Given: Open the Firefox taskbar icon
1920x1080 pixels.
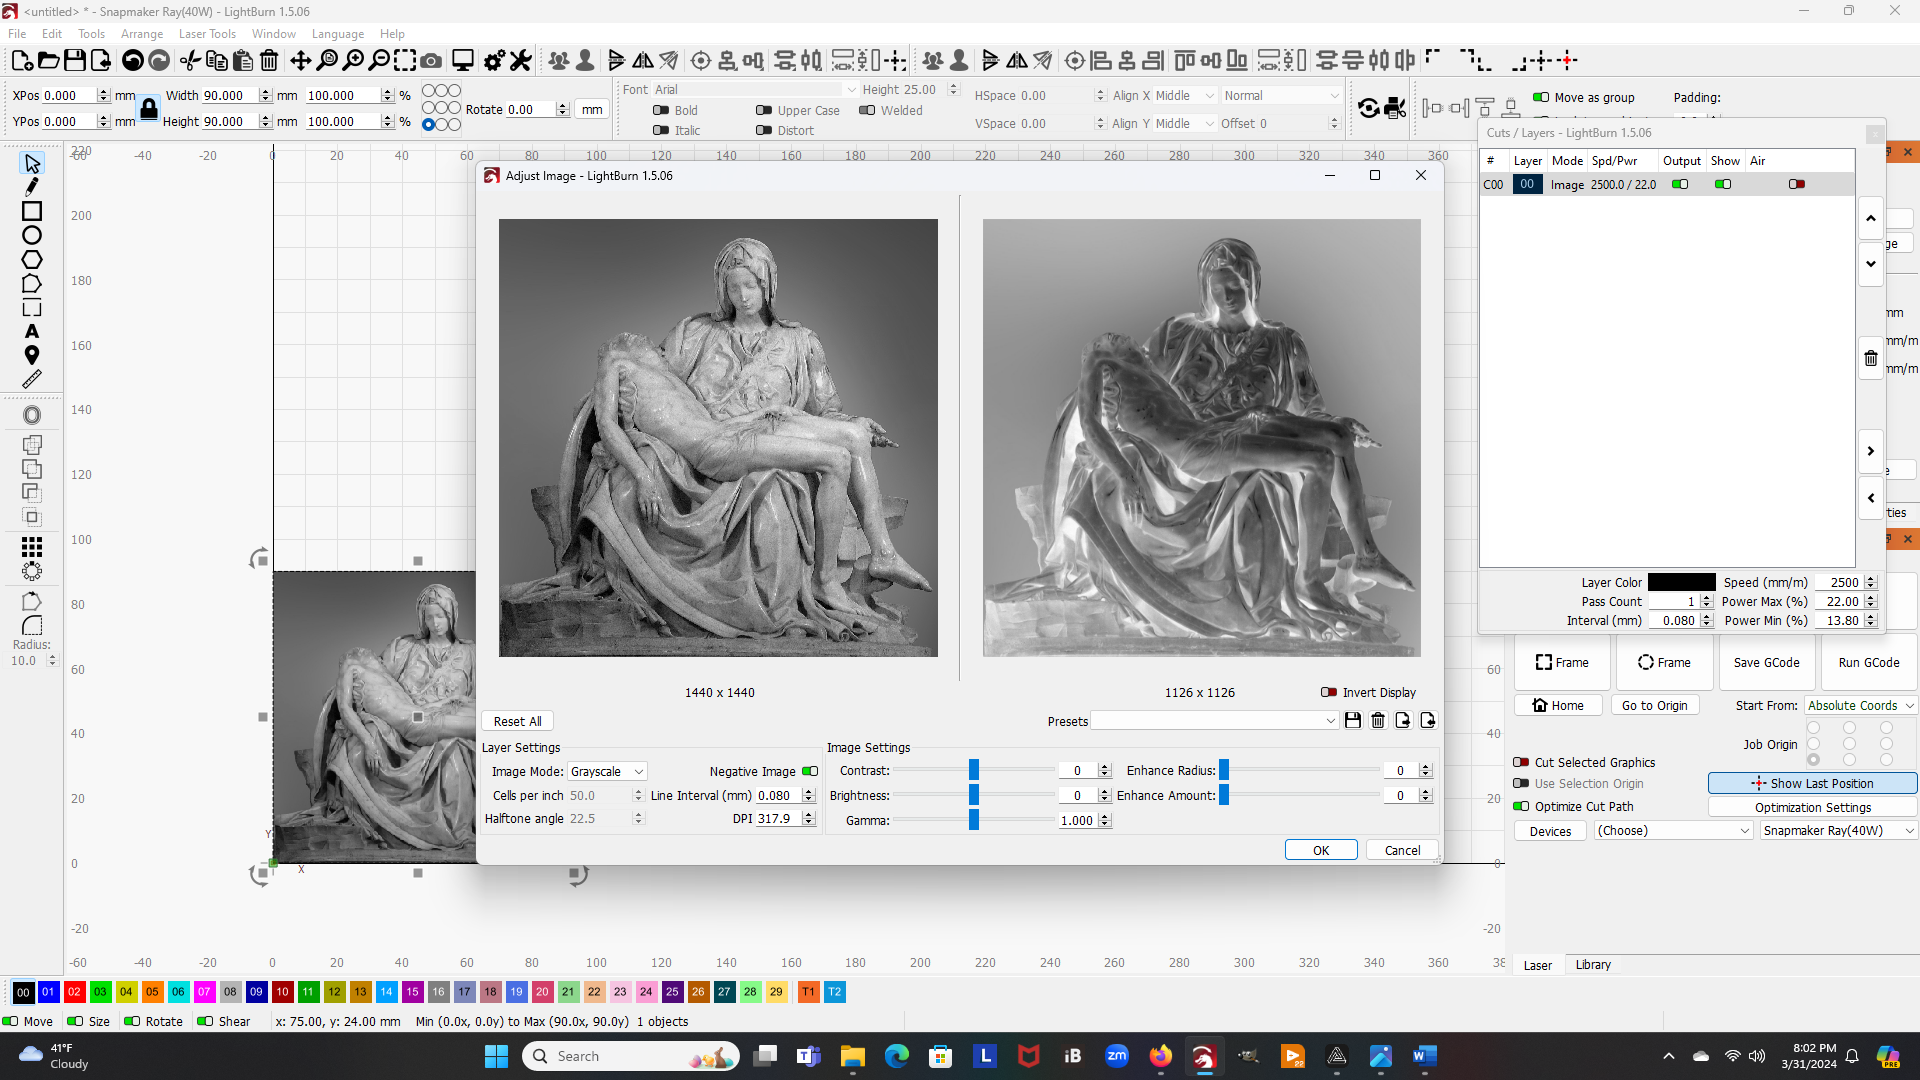Looking at the screenshot, I should click(1160, 1056).
